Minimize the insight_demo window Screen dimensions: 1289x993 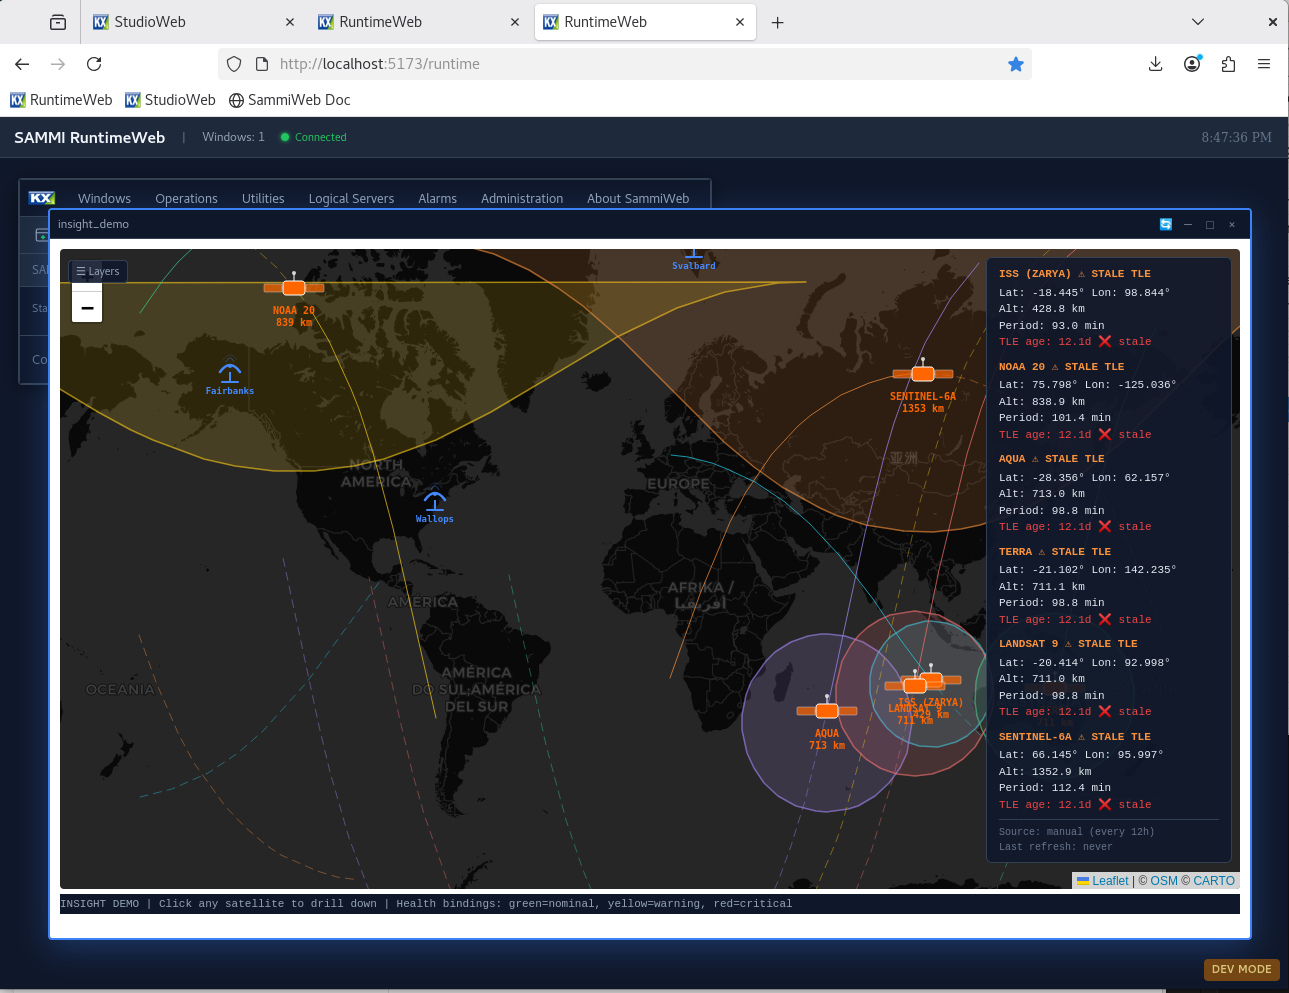(x=1188, y=224)
